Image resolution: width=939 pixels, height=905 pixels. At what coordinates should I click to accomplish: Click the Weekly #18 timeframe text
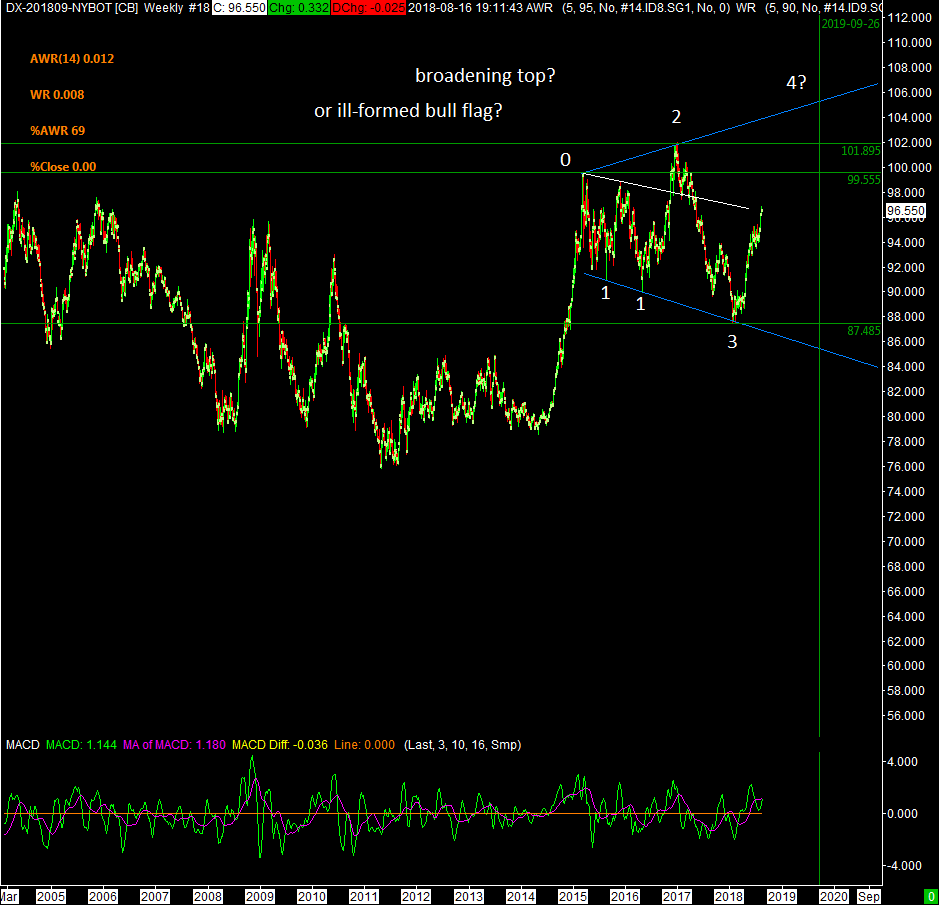[x=177, y=8]
